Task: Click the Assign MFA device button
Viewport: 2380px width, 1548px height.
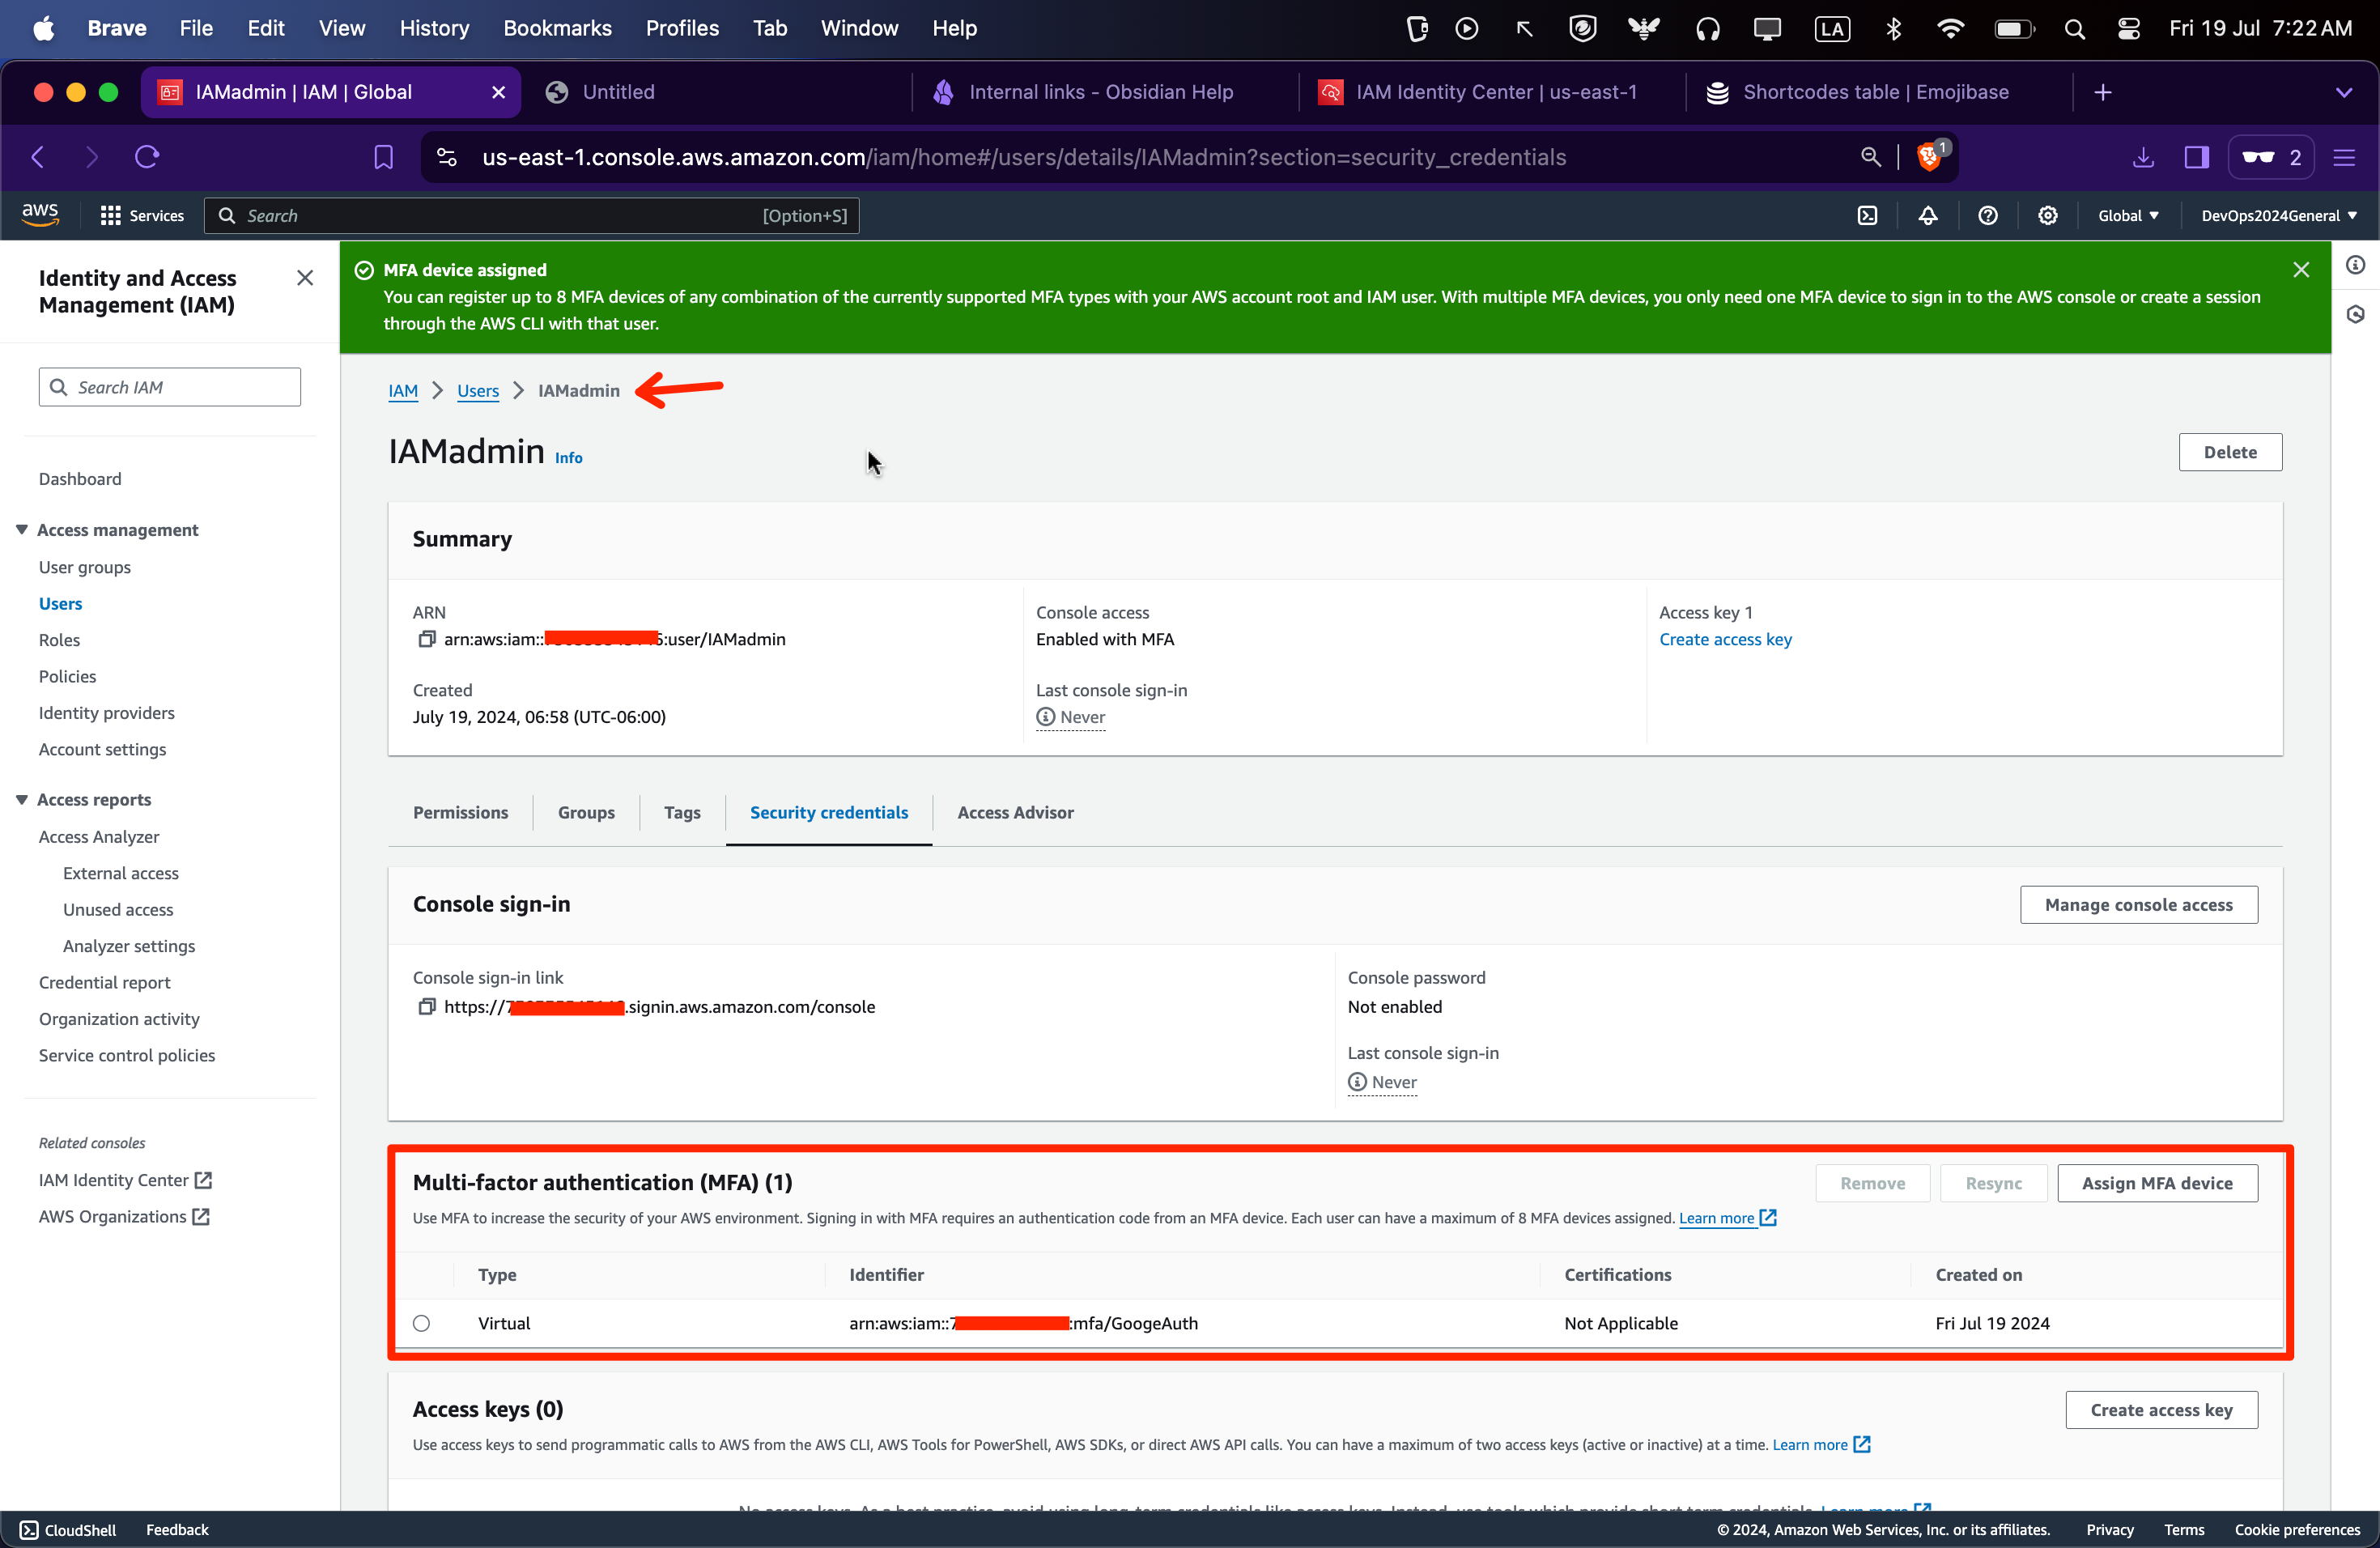Action: pyautogui.click(x=2156, y=1183)
